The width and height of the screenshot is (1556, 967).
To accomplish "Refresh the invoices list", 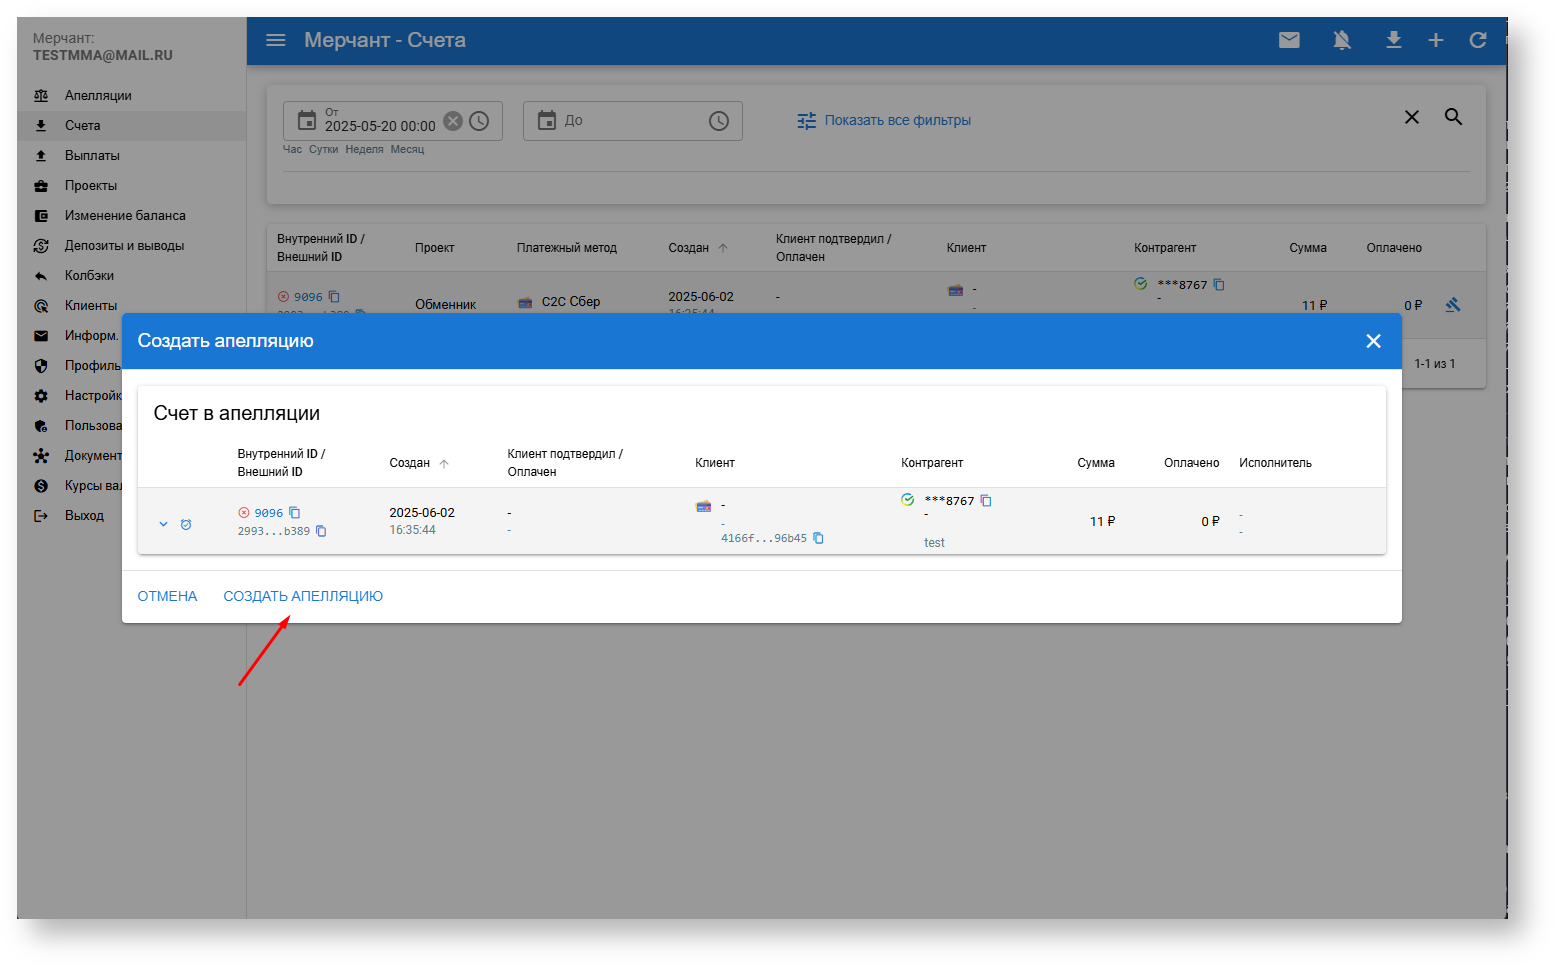I will pyautogui.click(x=1478, y=40).
